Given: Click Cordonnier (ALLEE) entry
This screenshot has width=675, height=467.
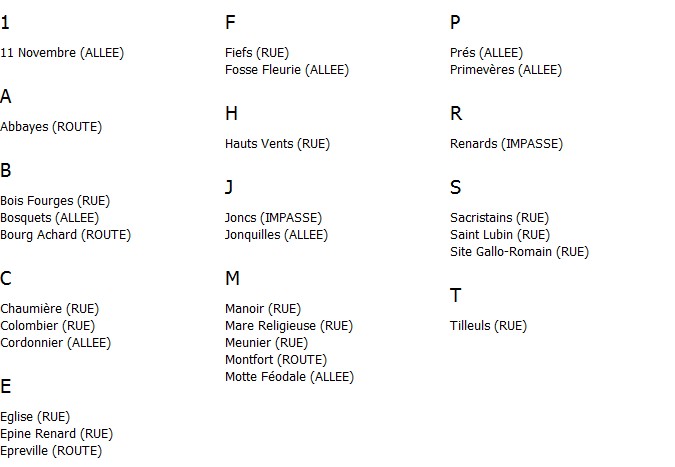Looking at the screenshot, I should point(56,343).
